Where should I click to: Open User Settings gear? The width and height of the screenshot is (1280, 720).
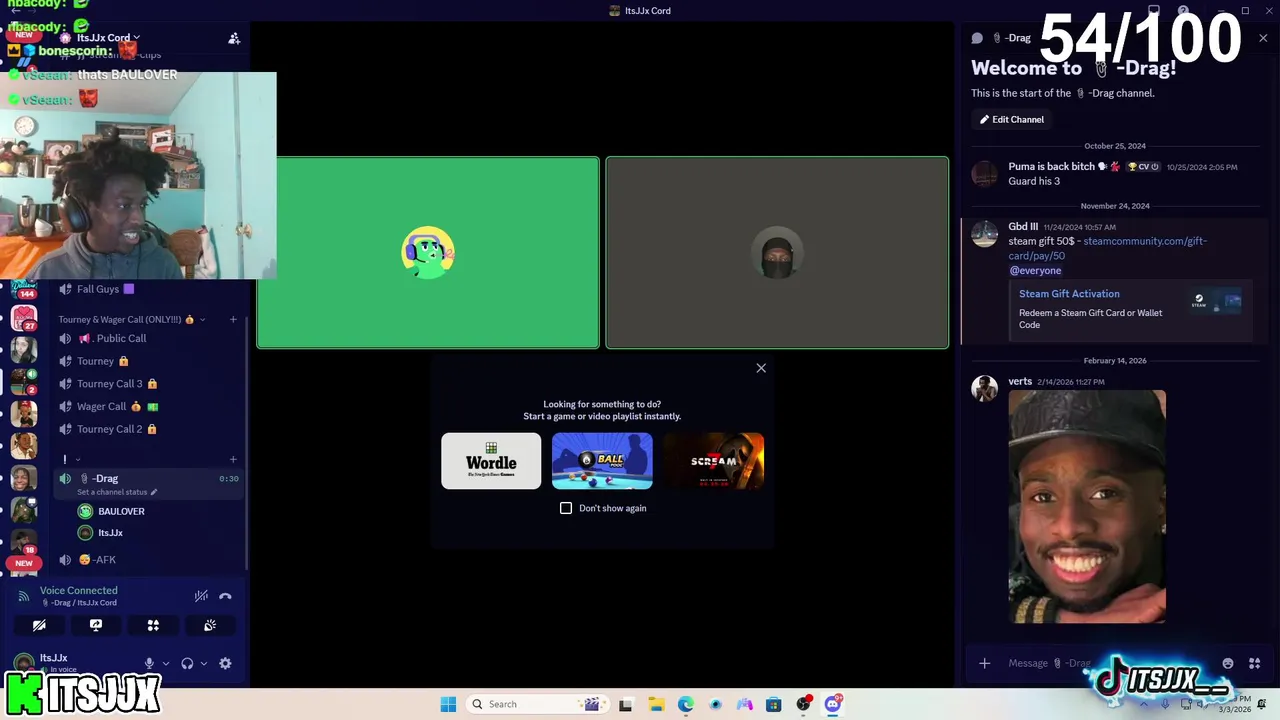[x=225, y=663]
